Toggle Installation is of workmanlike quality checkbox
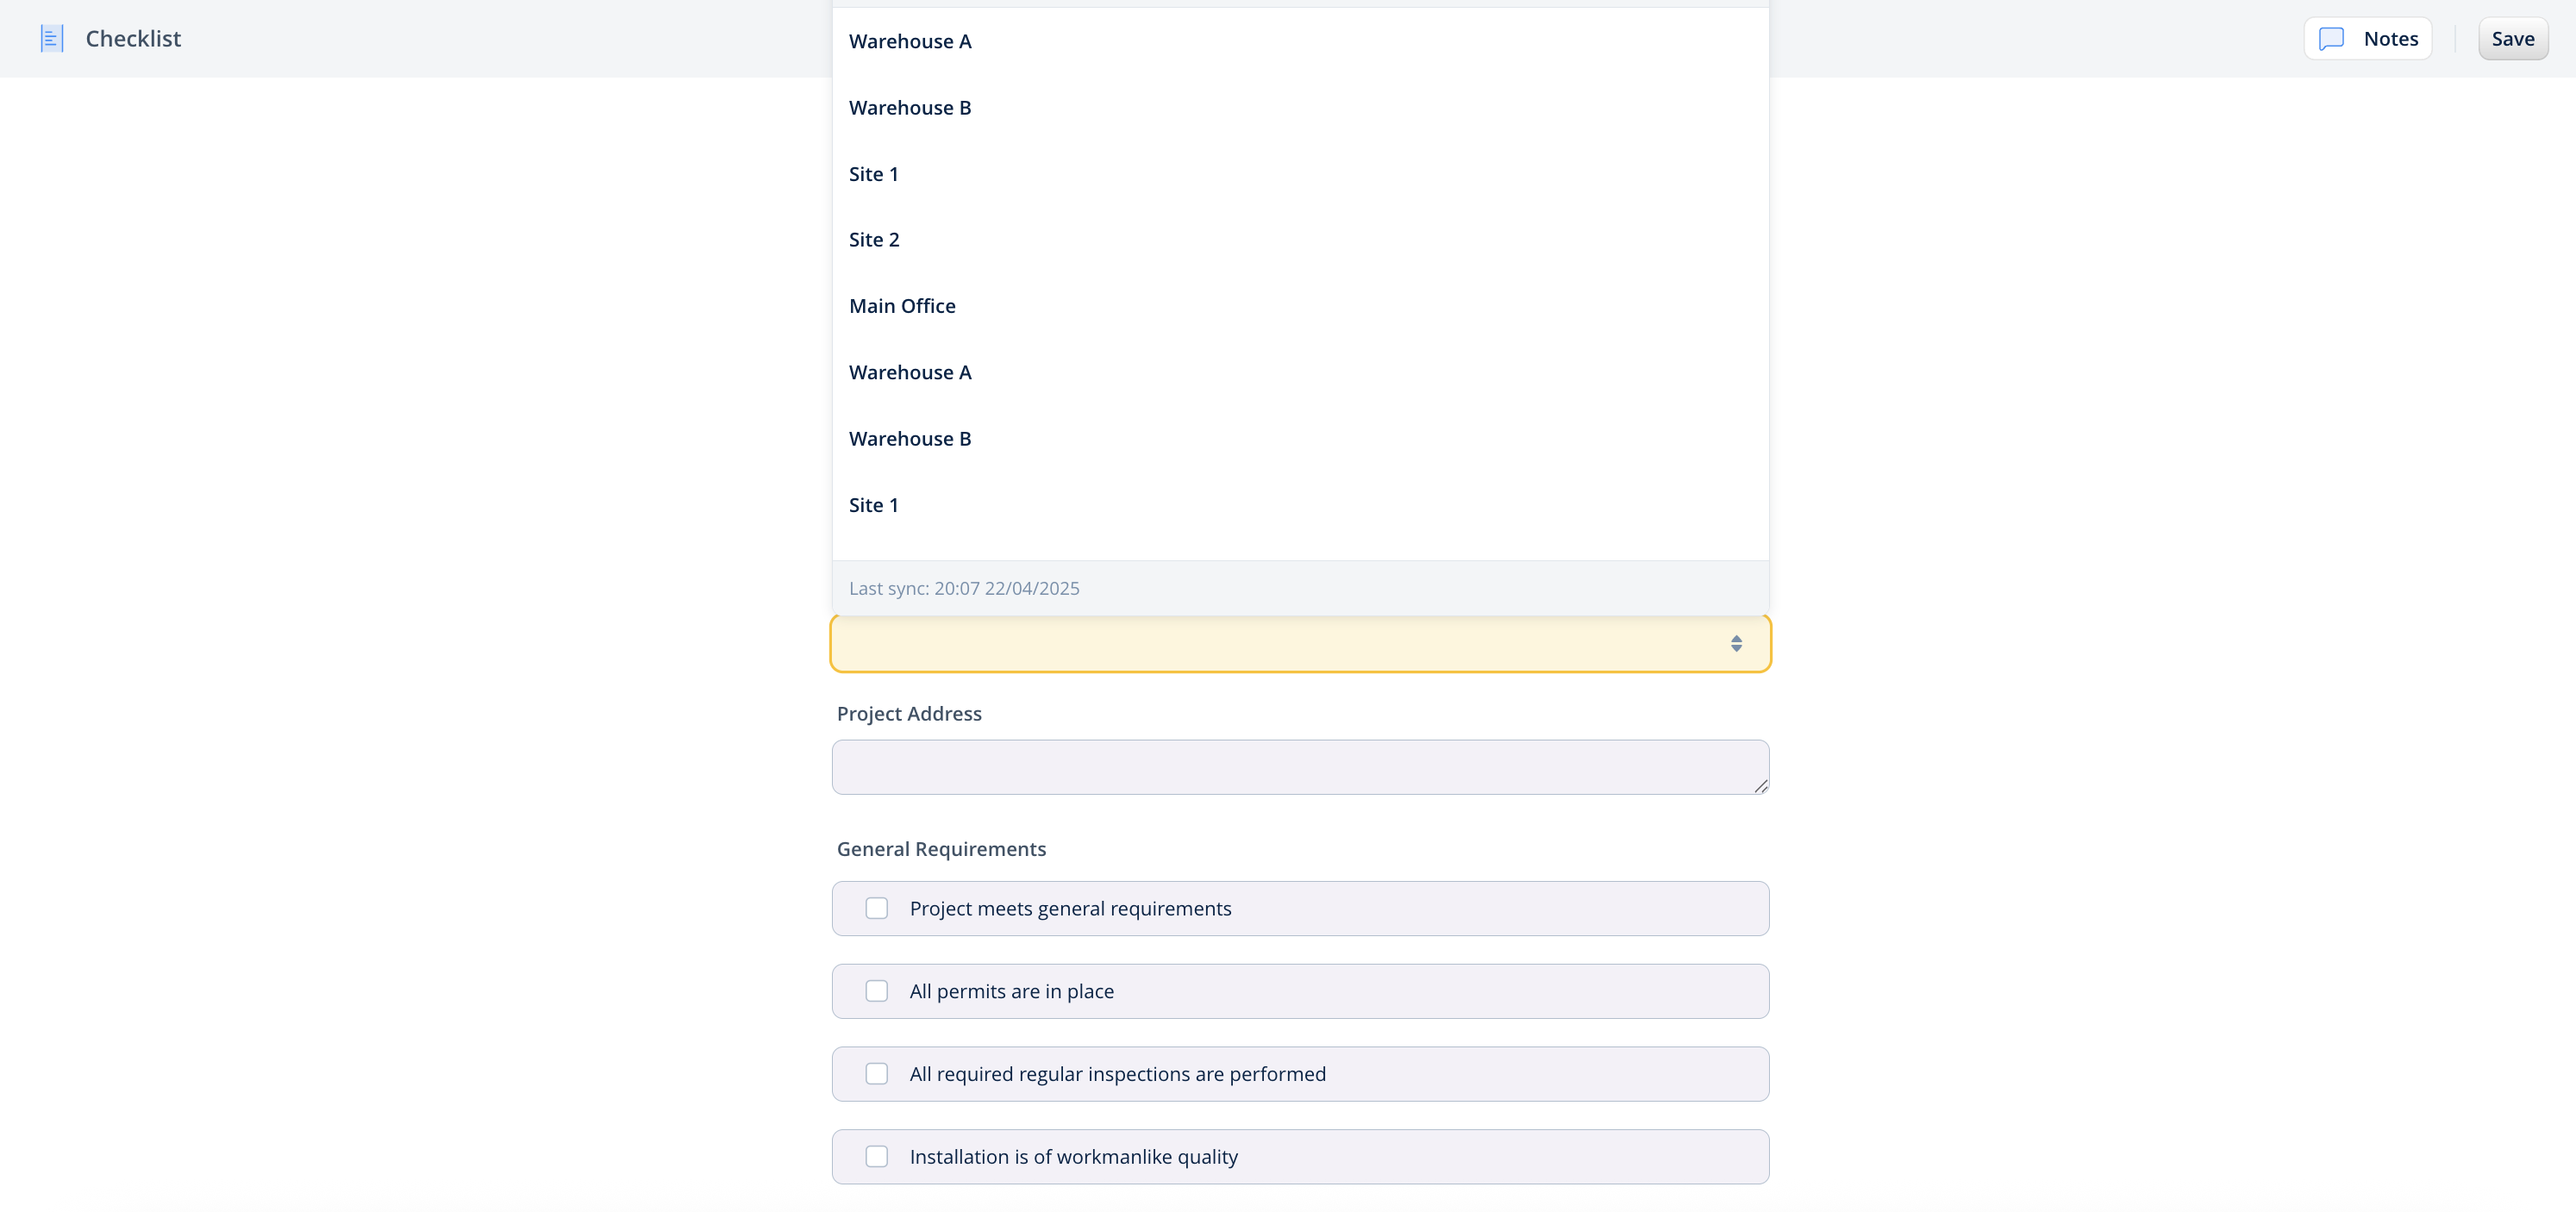The width and height of the screenshot is (2576, 1212). point(876,1157)
